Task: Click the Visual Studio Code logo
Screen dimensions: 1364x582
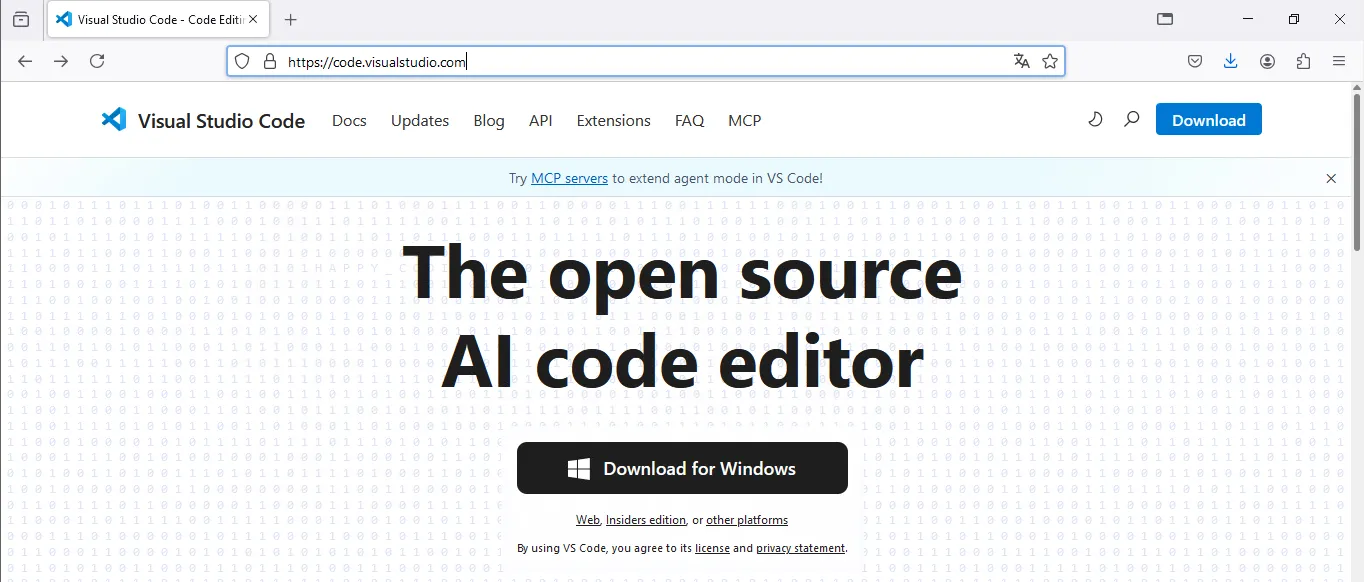Action: pos(113,119)
